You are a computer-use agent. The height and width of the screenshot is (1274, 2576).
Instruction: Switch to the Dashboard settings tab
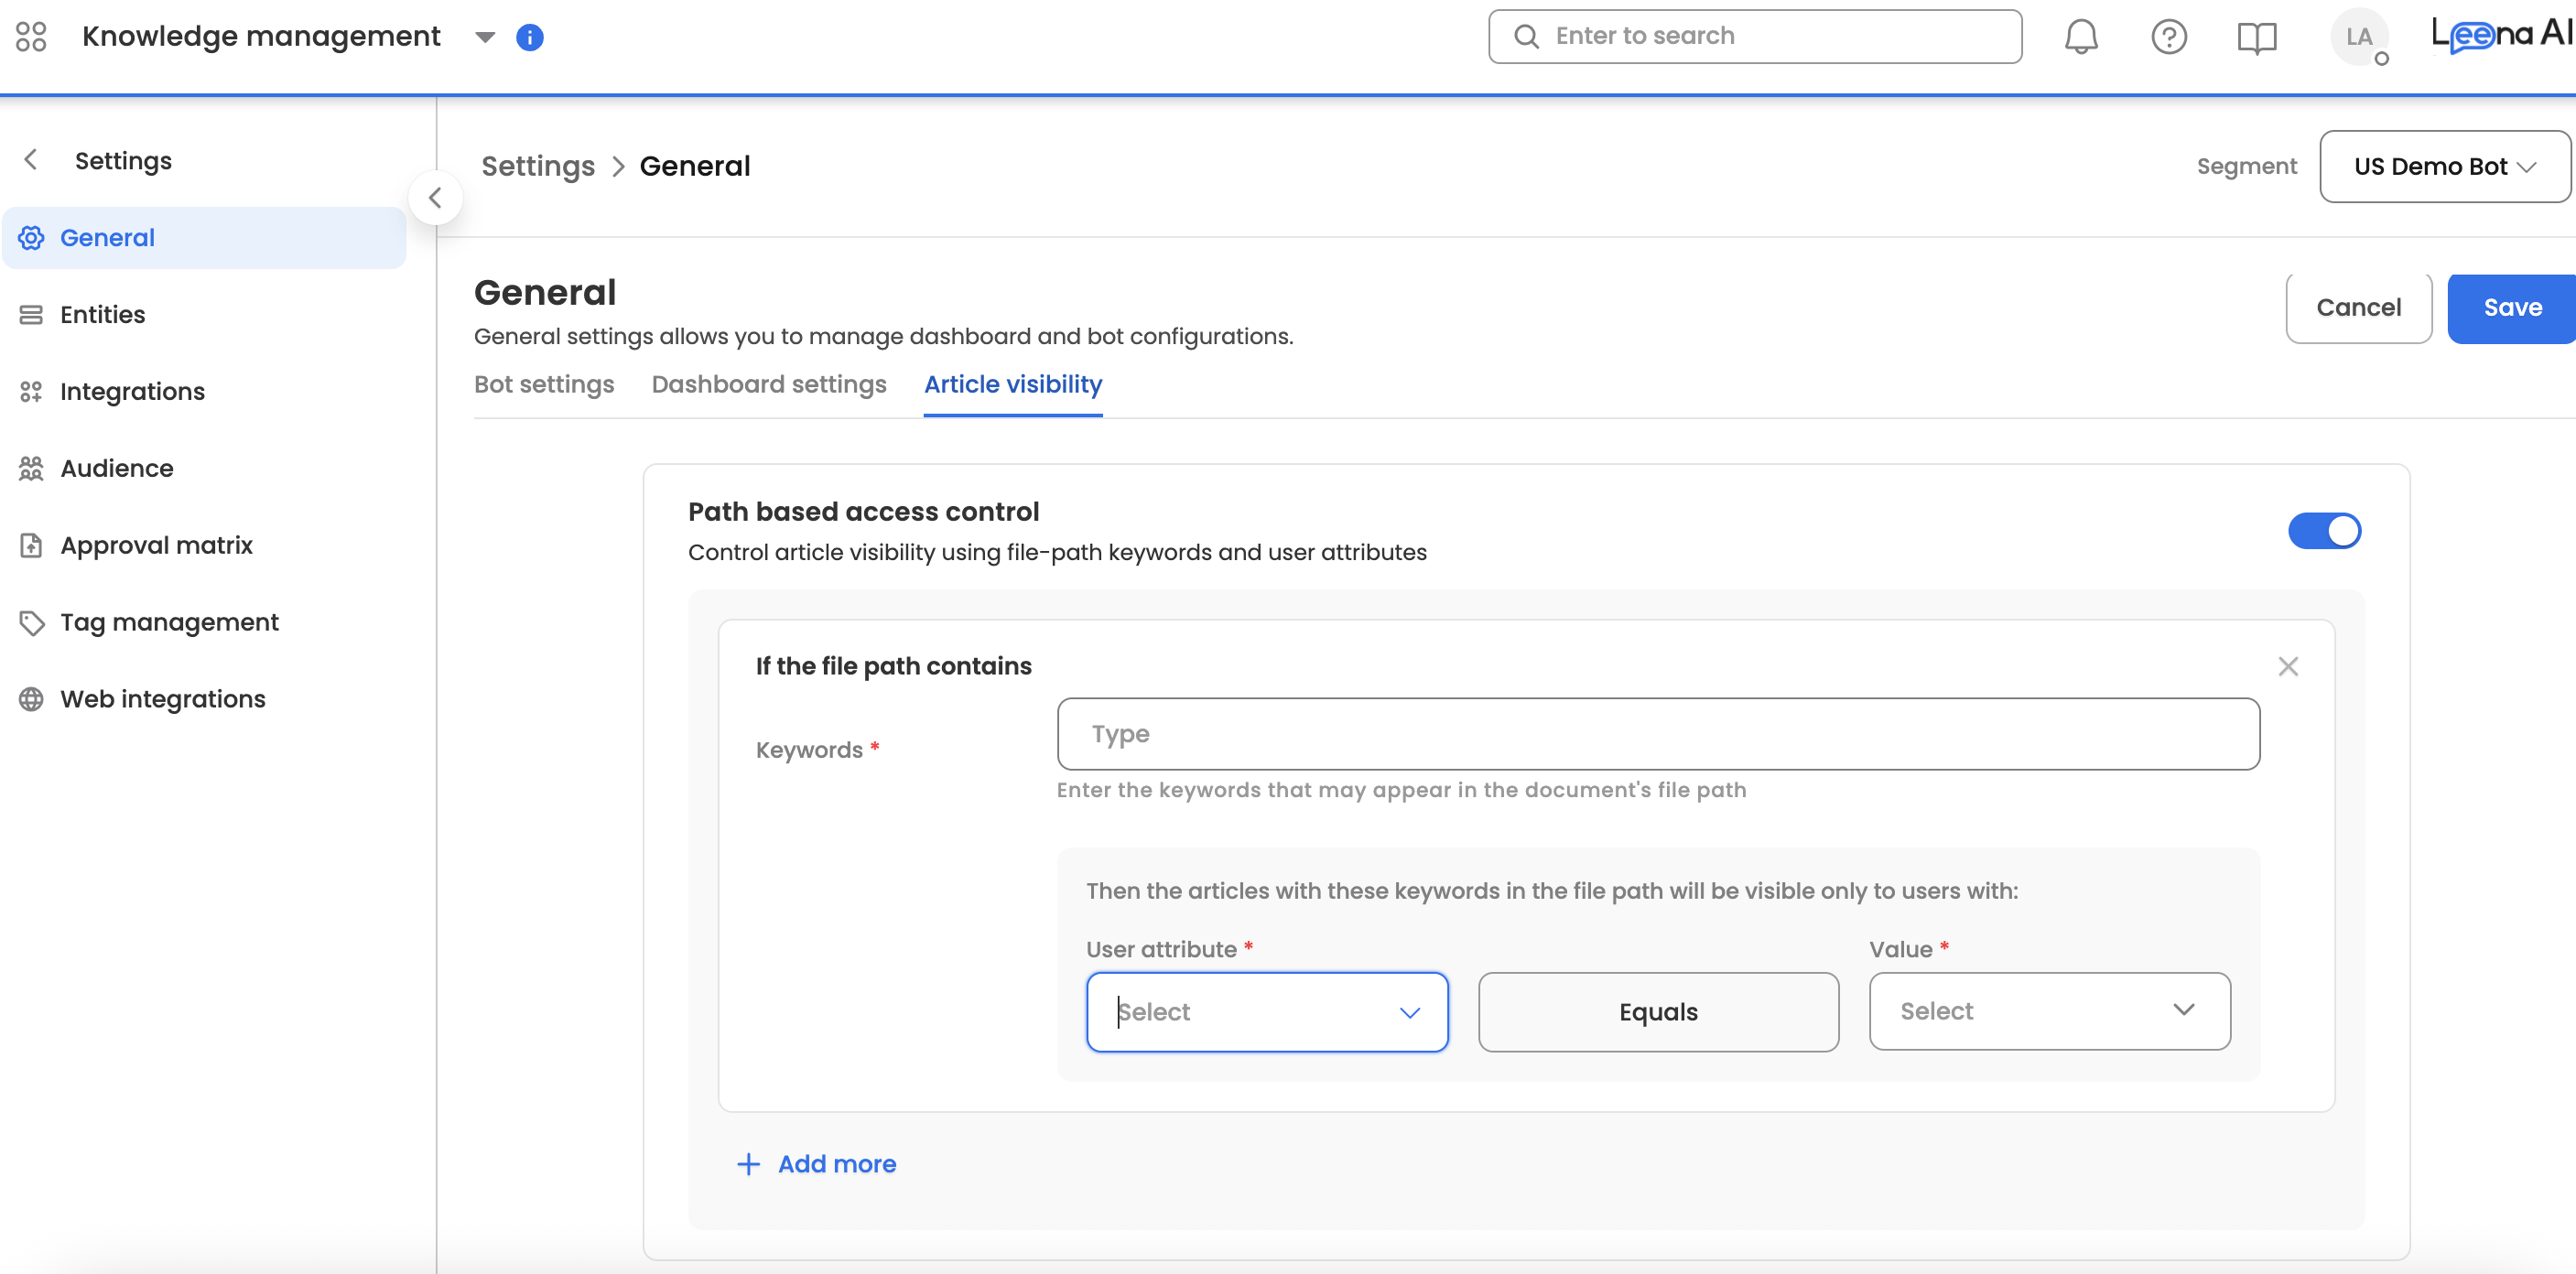(768, 384)
